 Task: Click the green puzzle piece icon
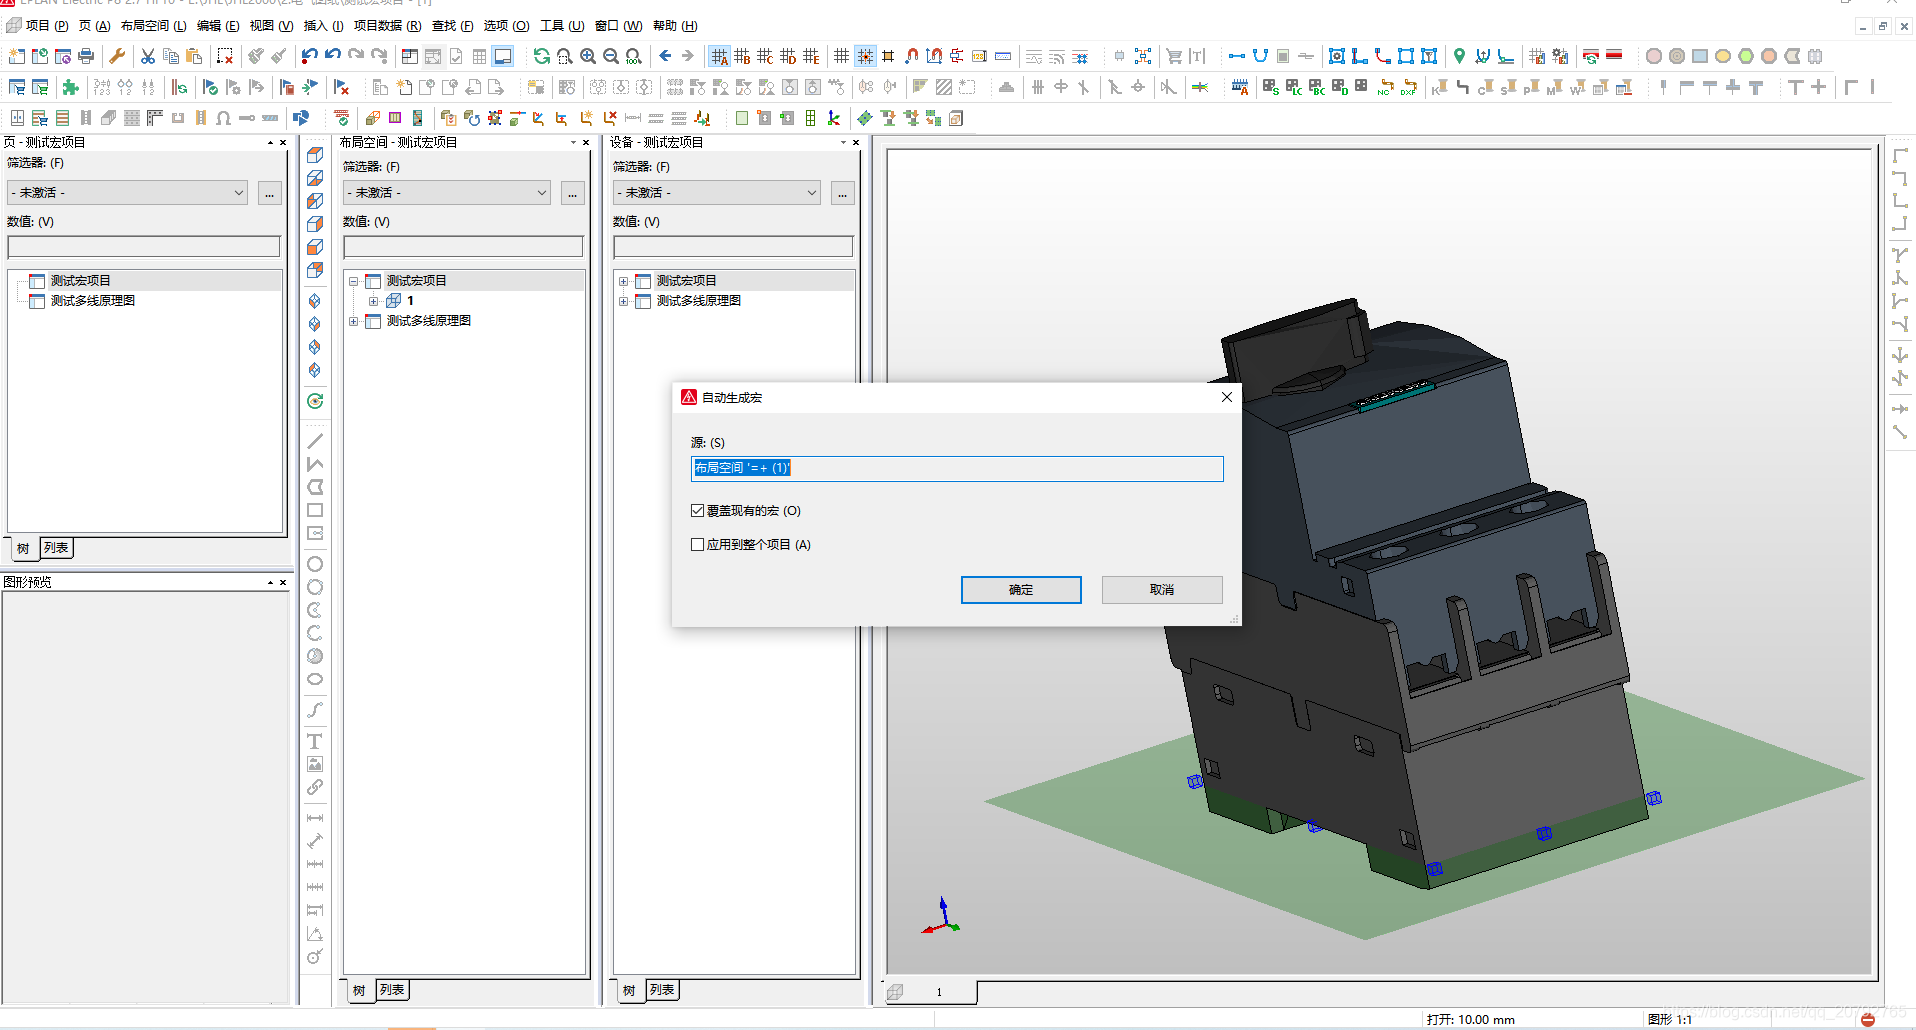[x=70, y=87]
